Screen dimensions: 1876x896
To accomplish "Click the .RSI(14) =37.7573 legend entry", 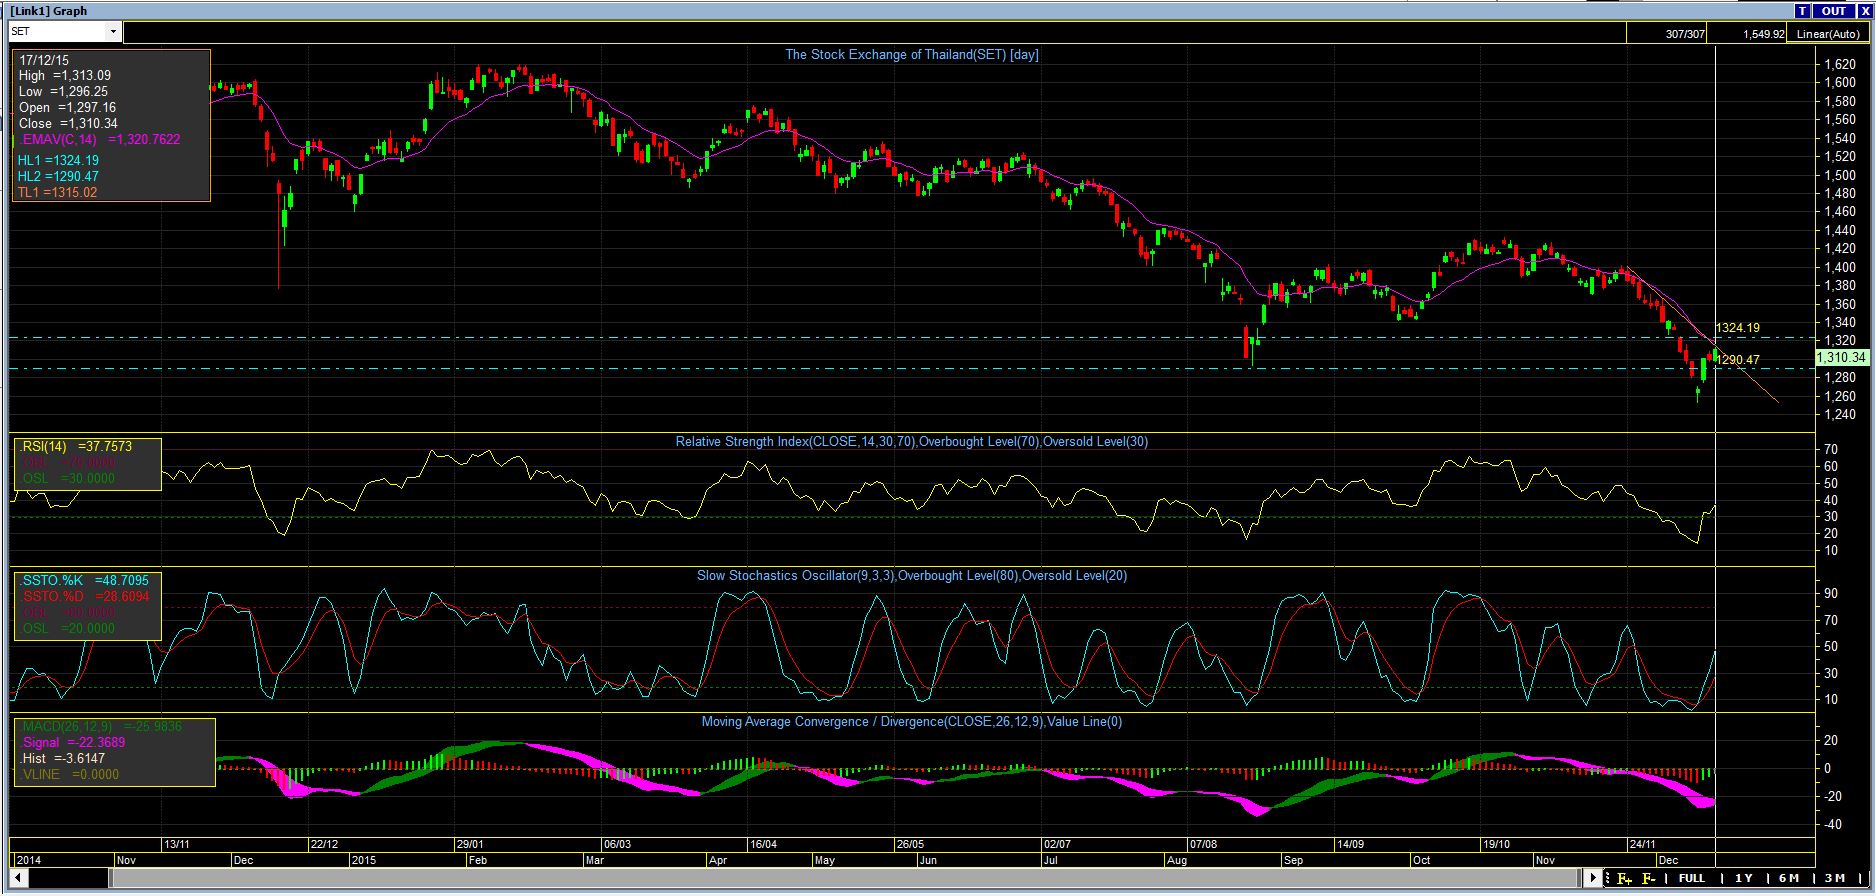I will pyautogui.click(x=75, y=447).
